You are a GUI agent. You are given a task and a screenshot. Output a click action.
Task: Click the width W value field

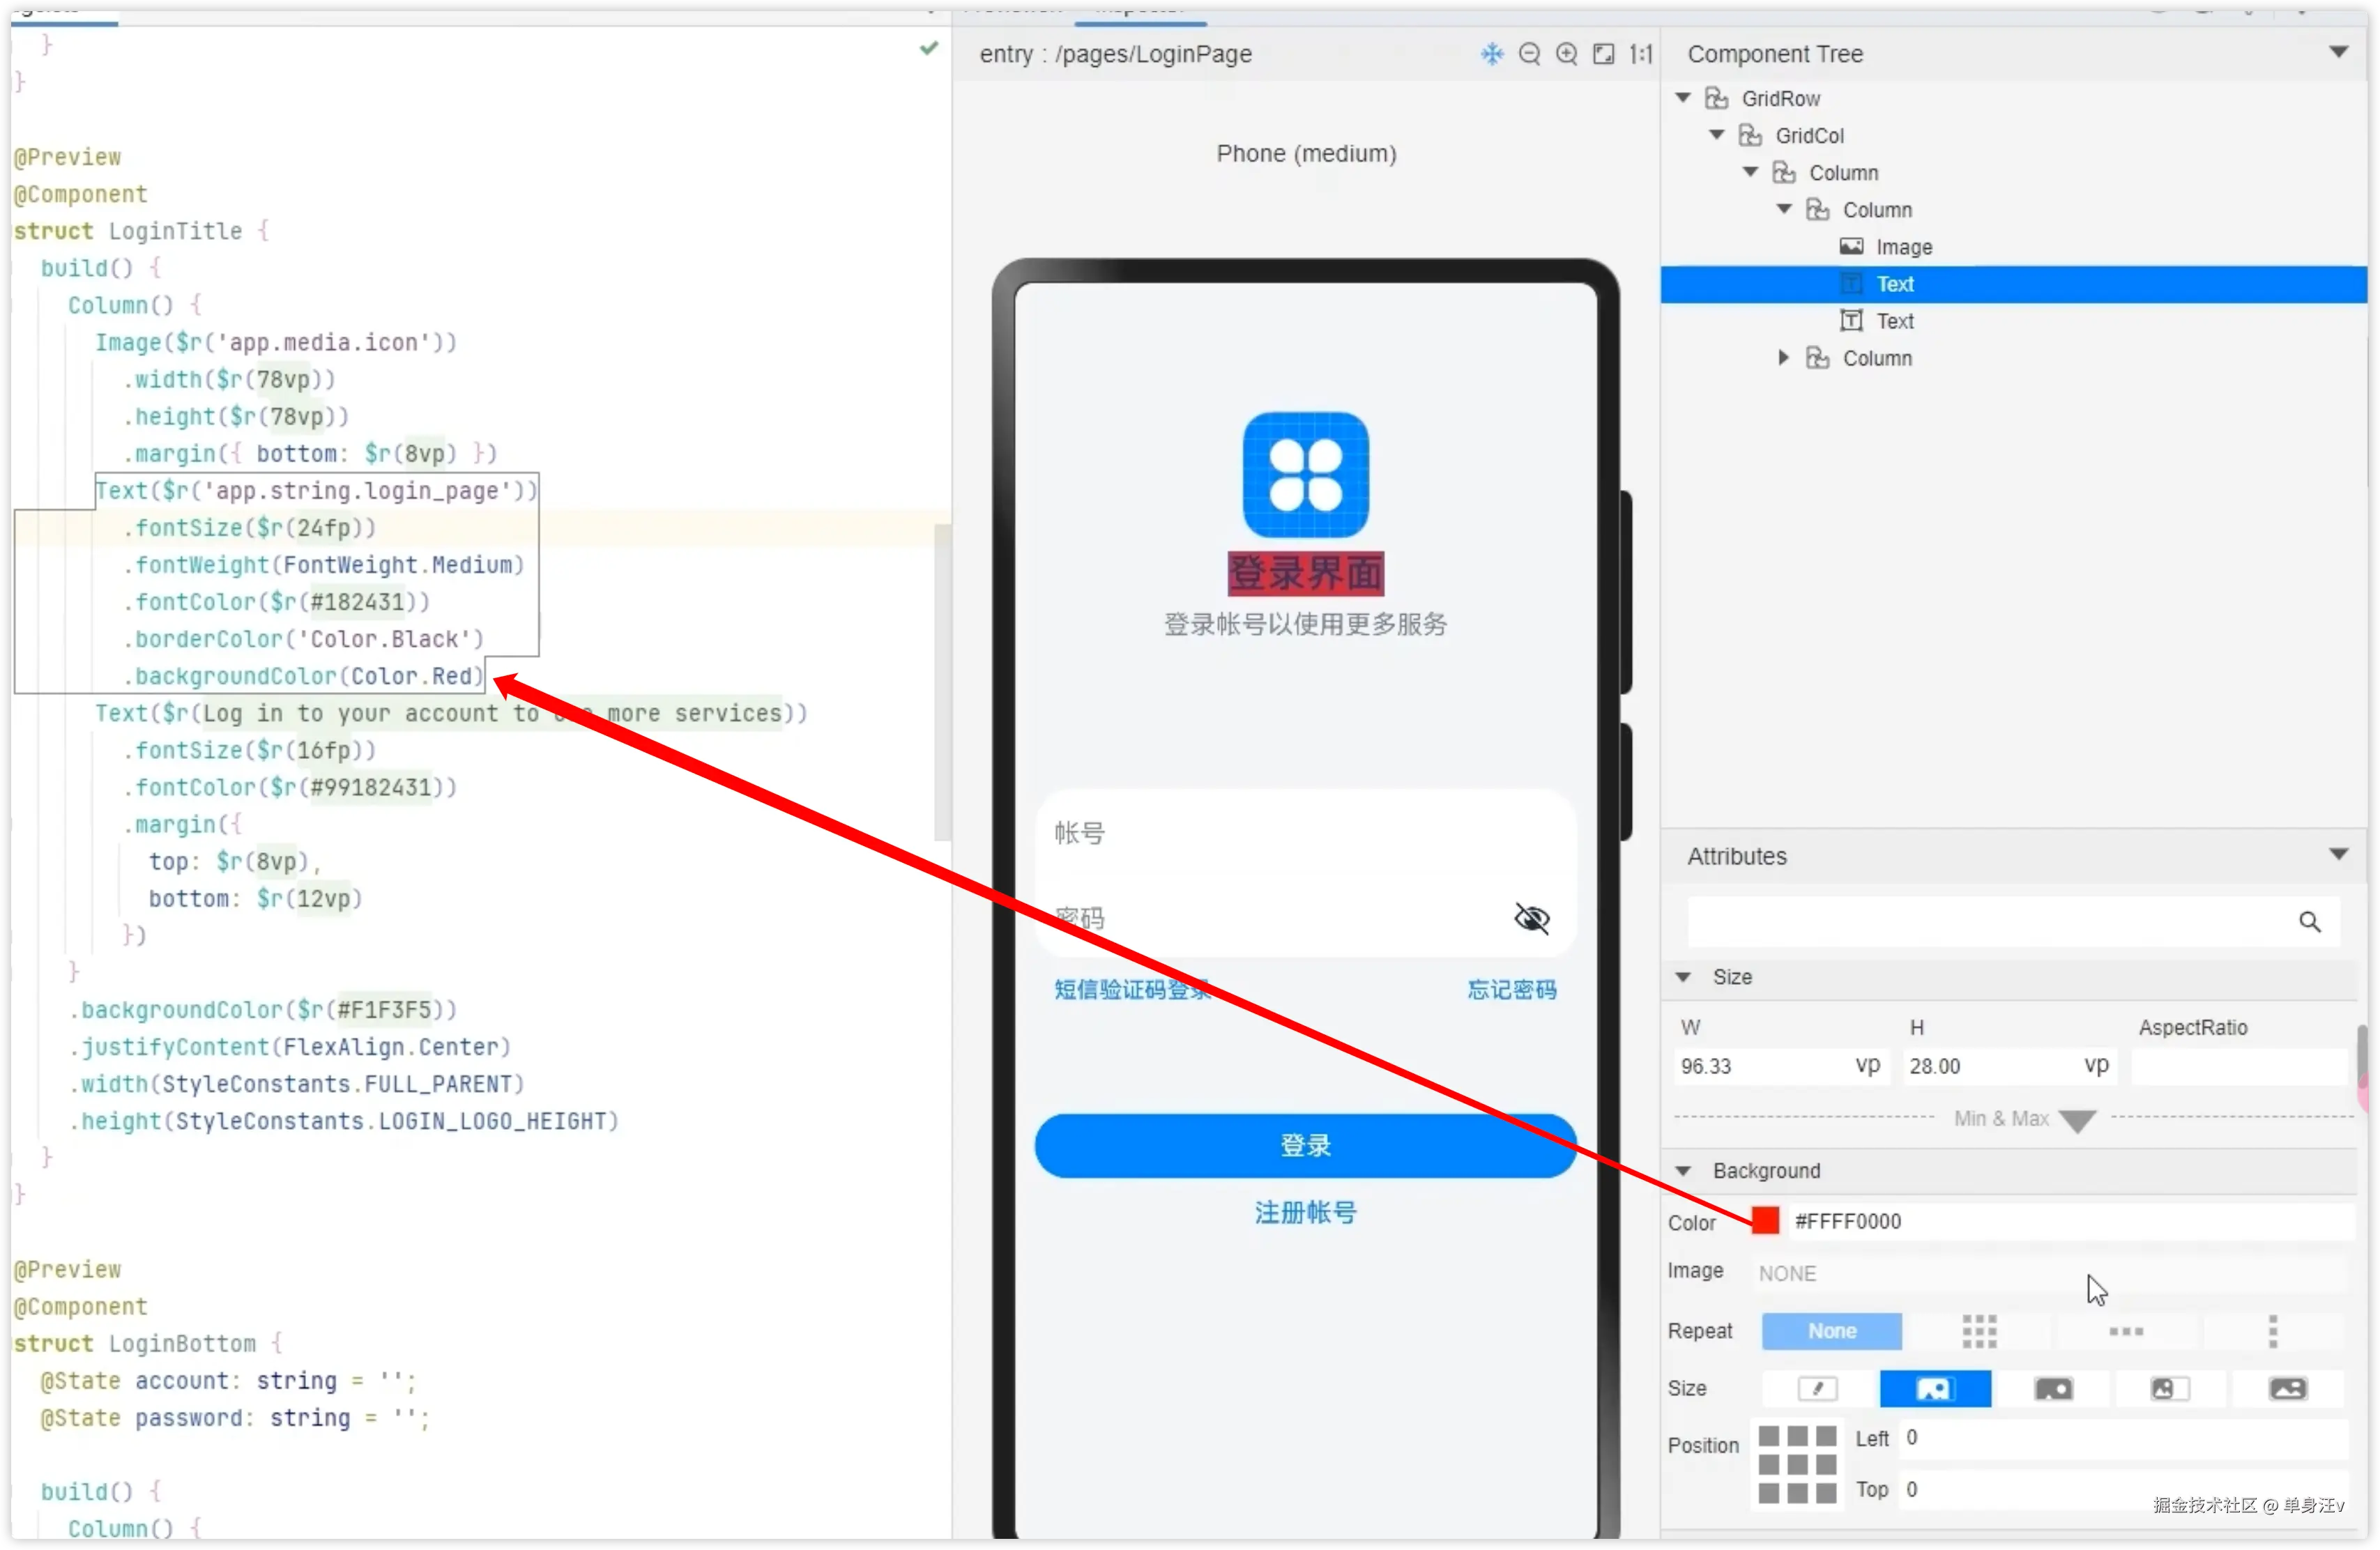pos(1760,1066)
